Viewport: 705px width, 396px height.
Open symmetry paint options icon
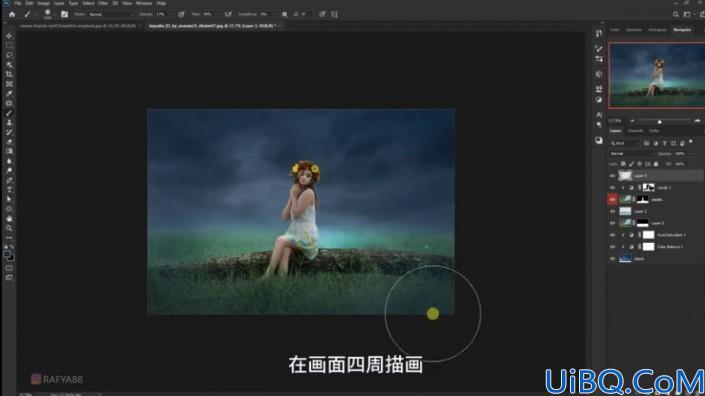click(x=334, y=14)
